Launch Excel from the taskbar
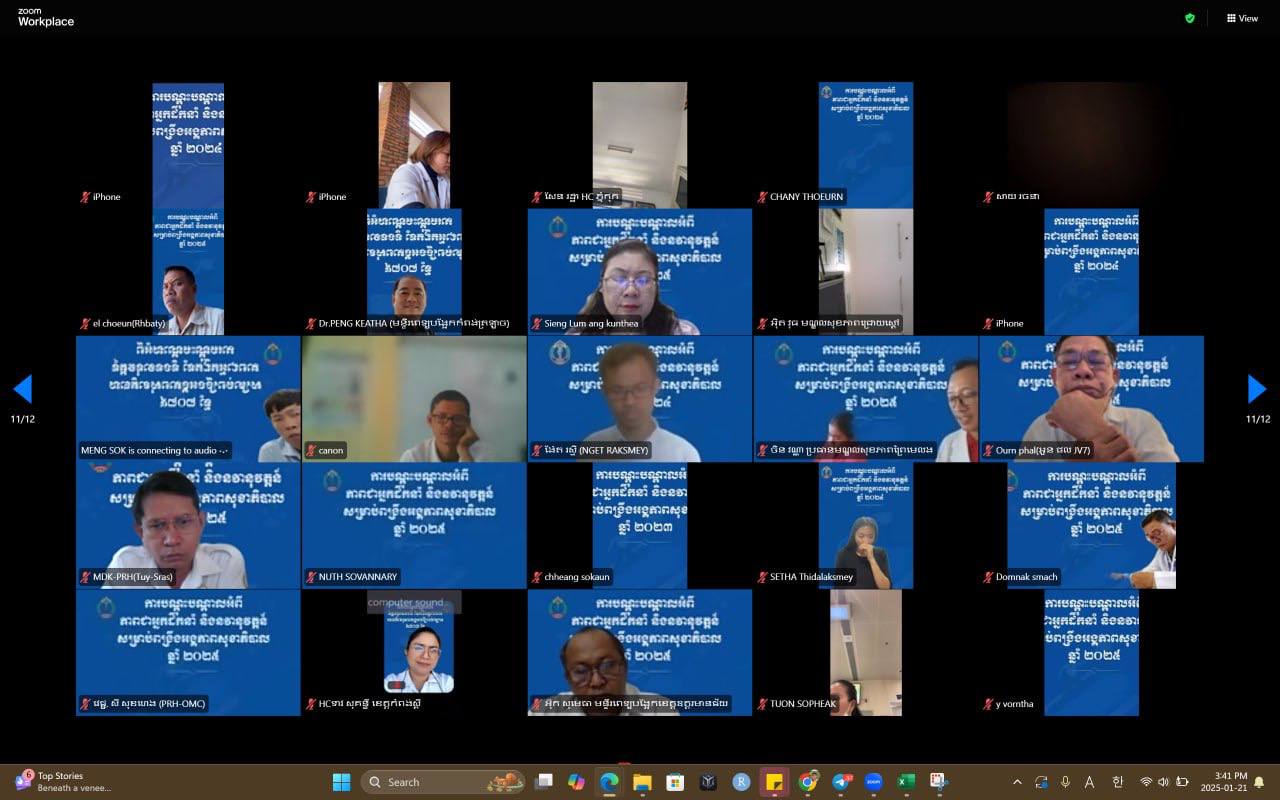The width and height of the screenshot is (1280, 800). click(906, 782)
